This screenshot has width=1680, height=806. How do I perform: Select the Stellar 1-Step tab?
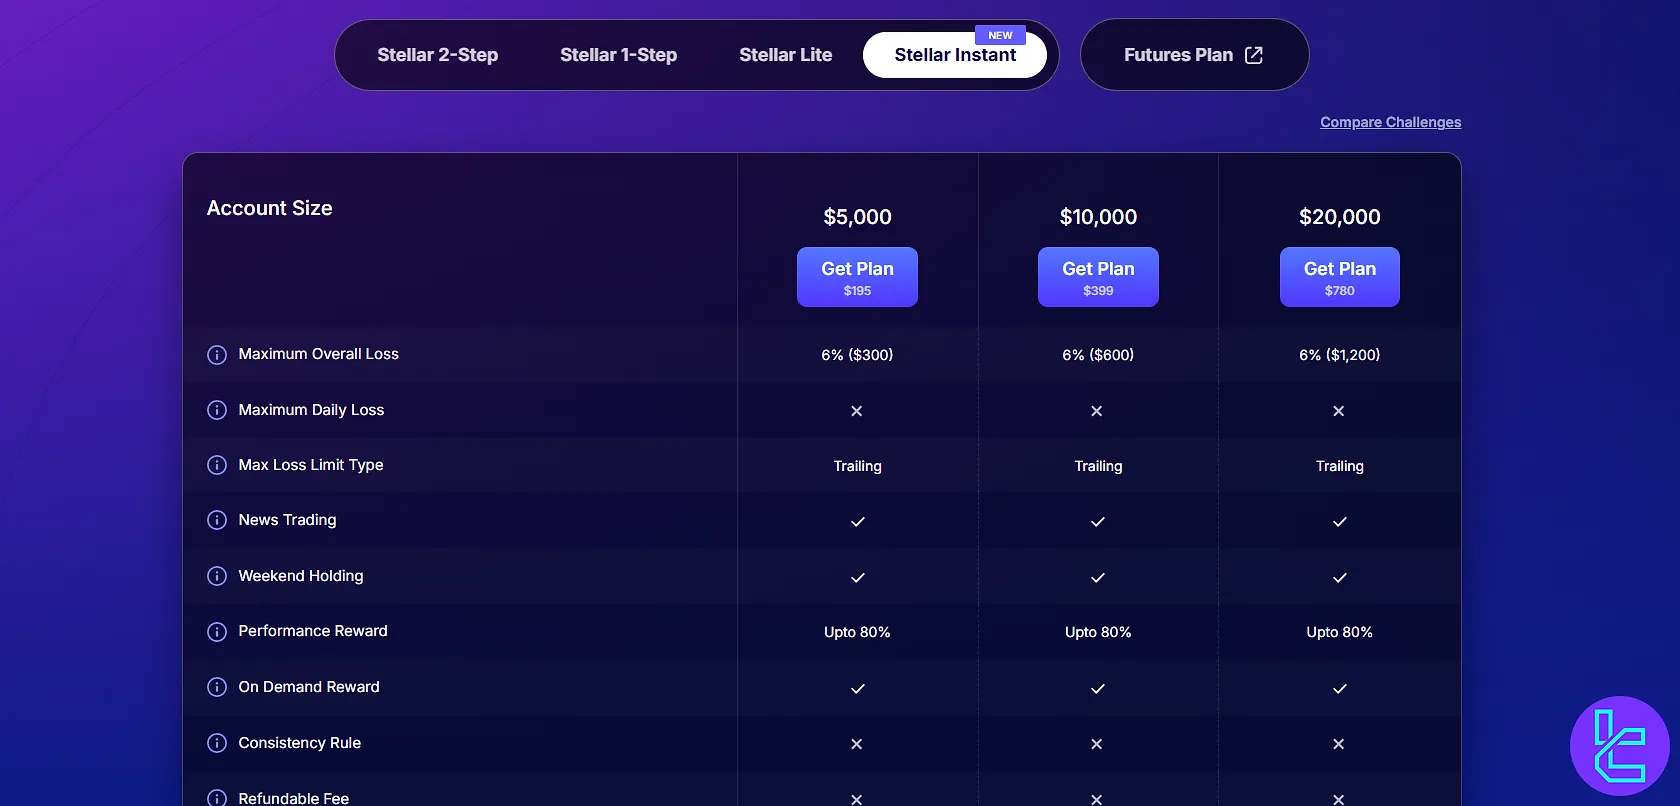[619, 55]
